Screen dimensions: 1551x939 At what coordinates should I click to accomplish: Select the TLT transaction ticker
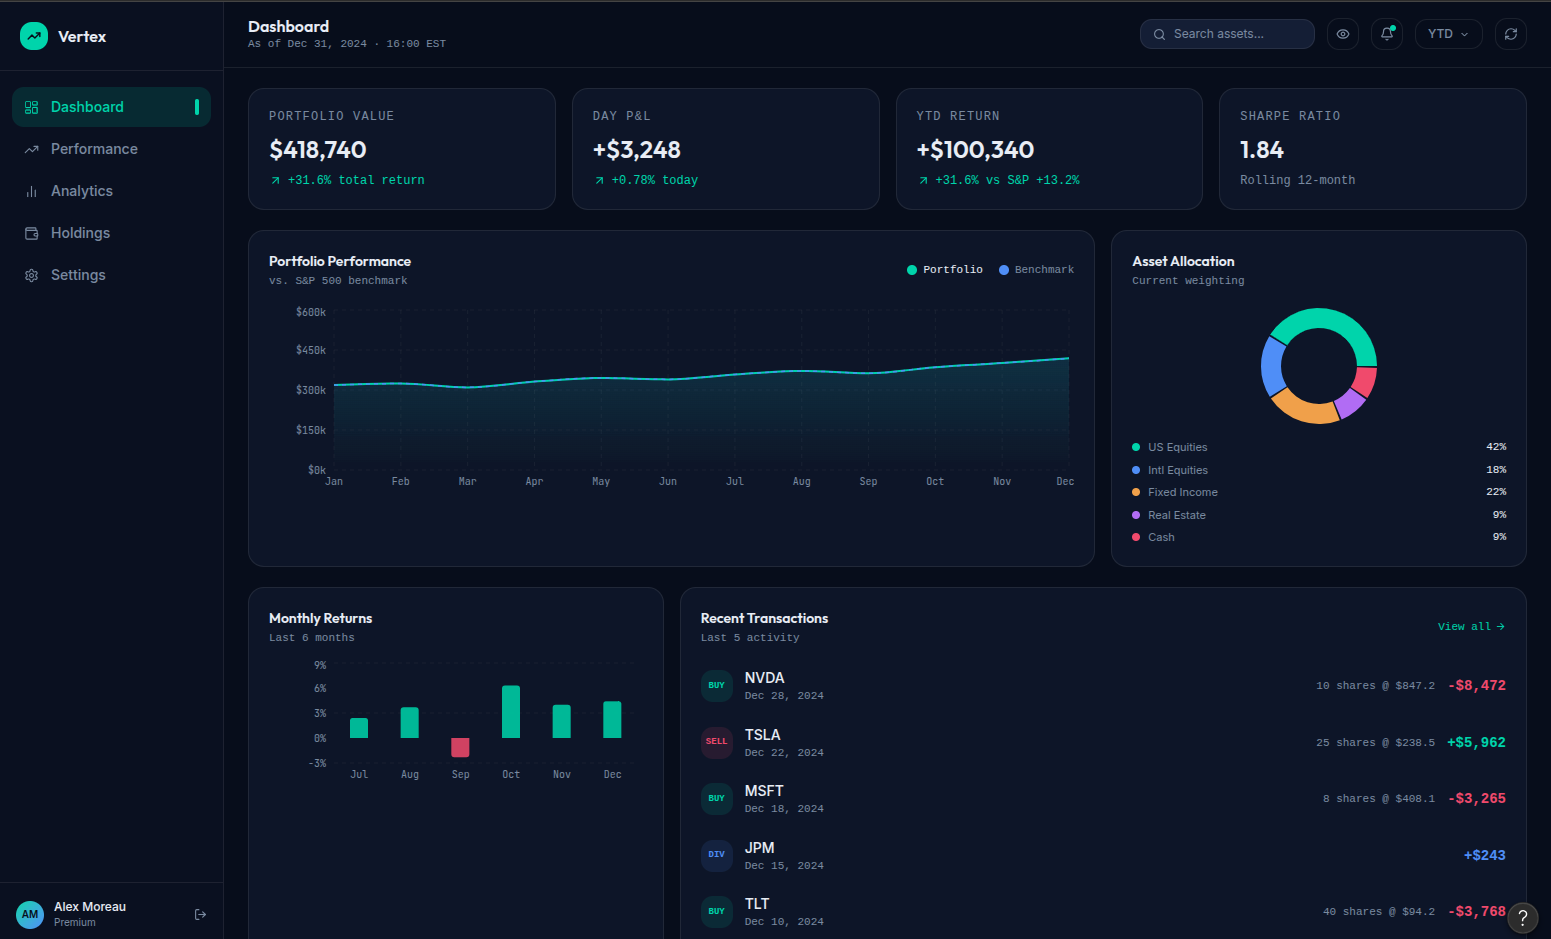coord(757,904)
